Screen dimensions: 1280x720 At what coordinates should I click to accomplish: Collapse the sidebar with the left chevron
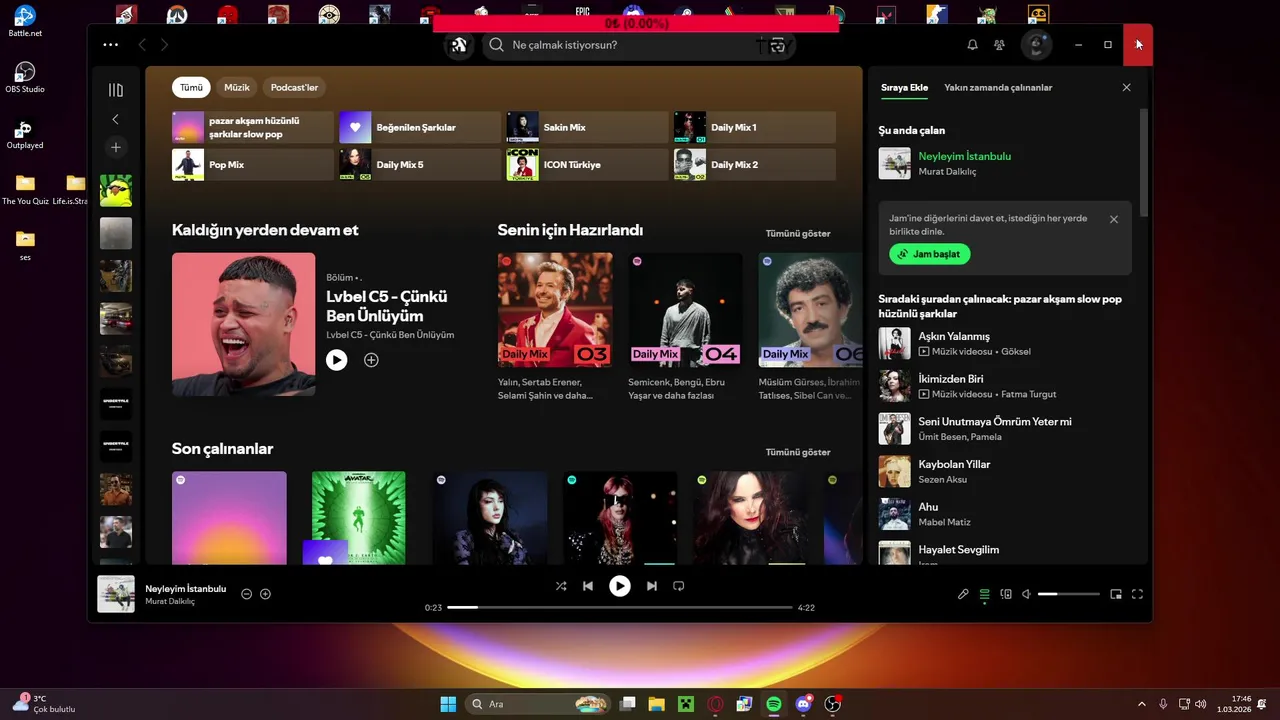(x=116, y=119)
